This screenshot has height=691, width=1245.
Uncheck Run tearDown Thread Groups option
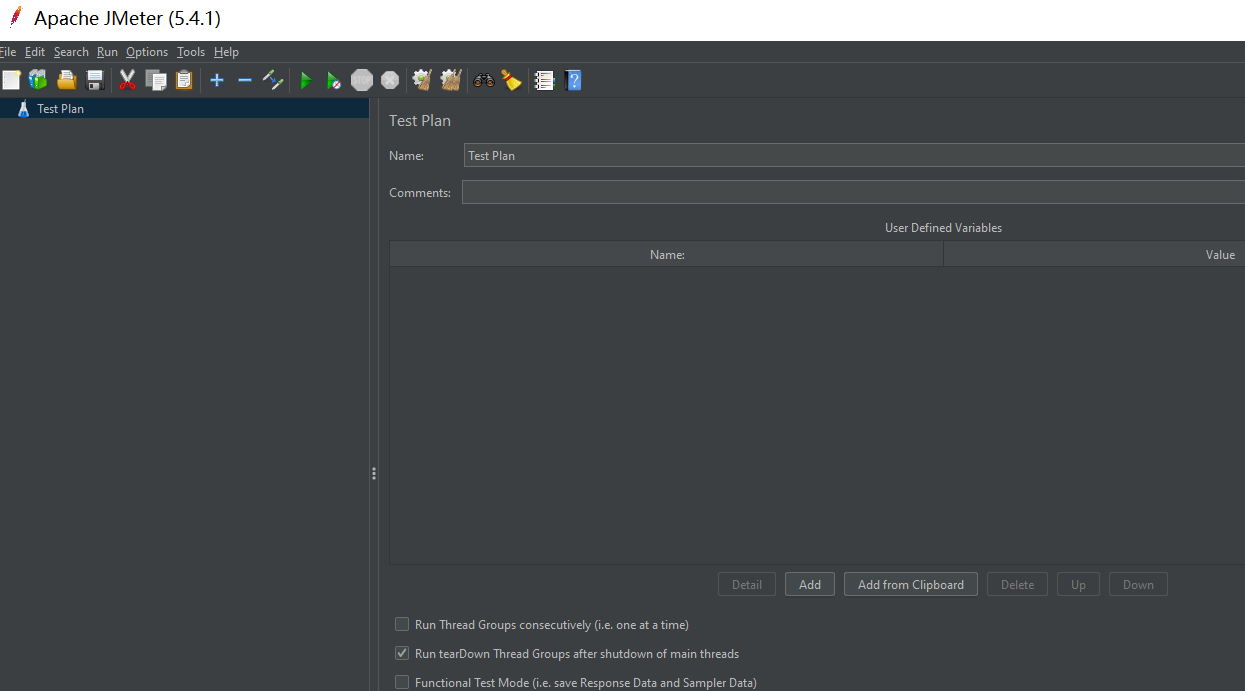[402, 653]
